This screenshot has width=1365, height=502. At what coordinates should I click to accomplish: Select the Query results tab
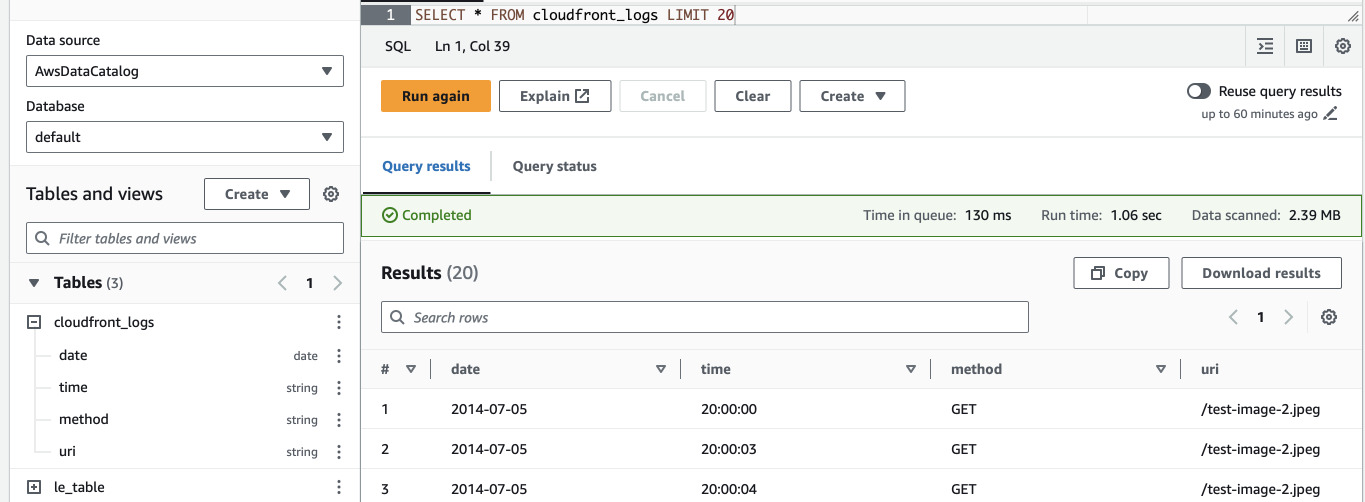[x=426, y=166]
